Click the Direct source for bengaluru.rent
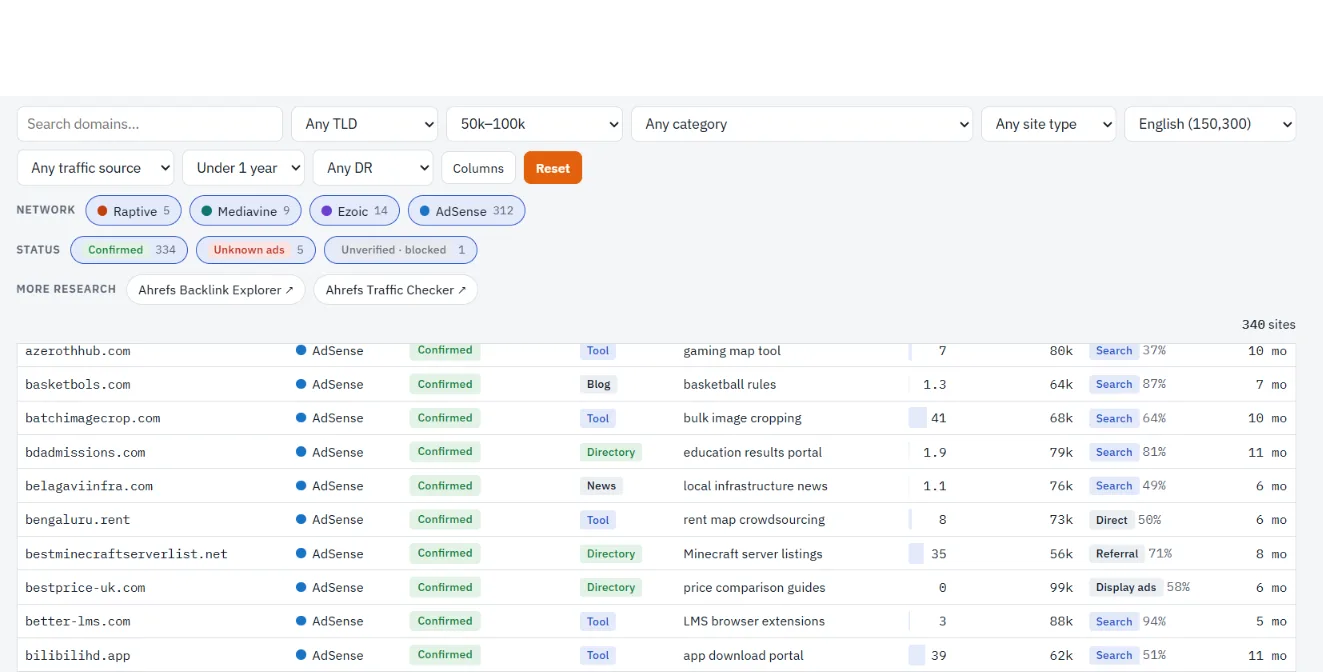Screen dimensions: 1323x672 point(1112,520)
